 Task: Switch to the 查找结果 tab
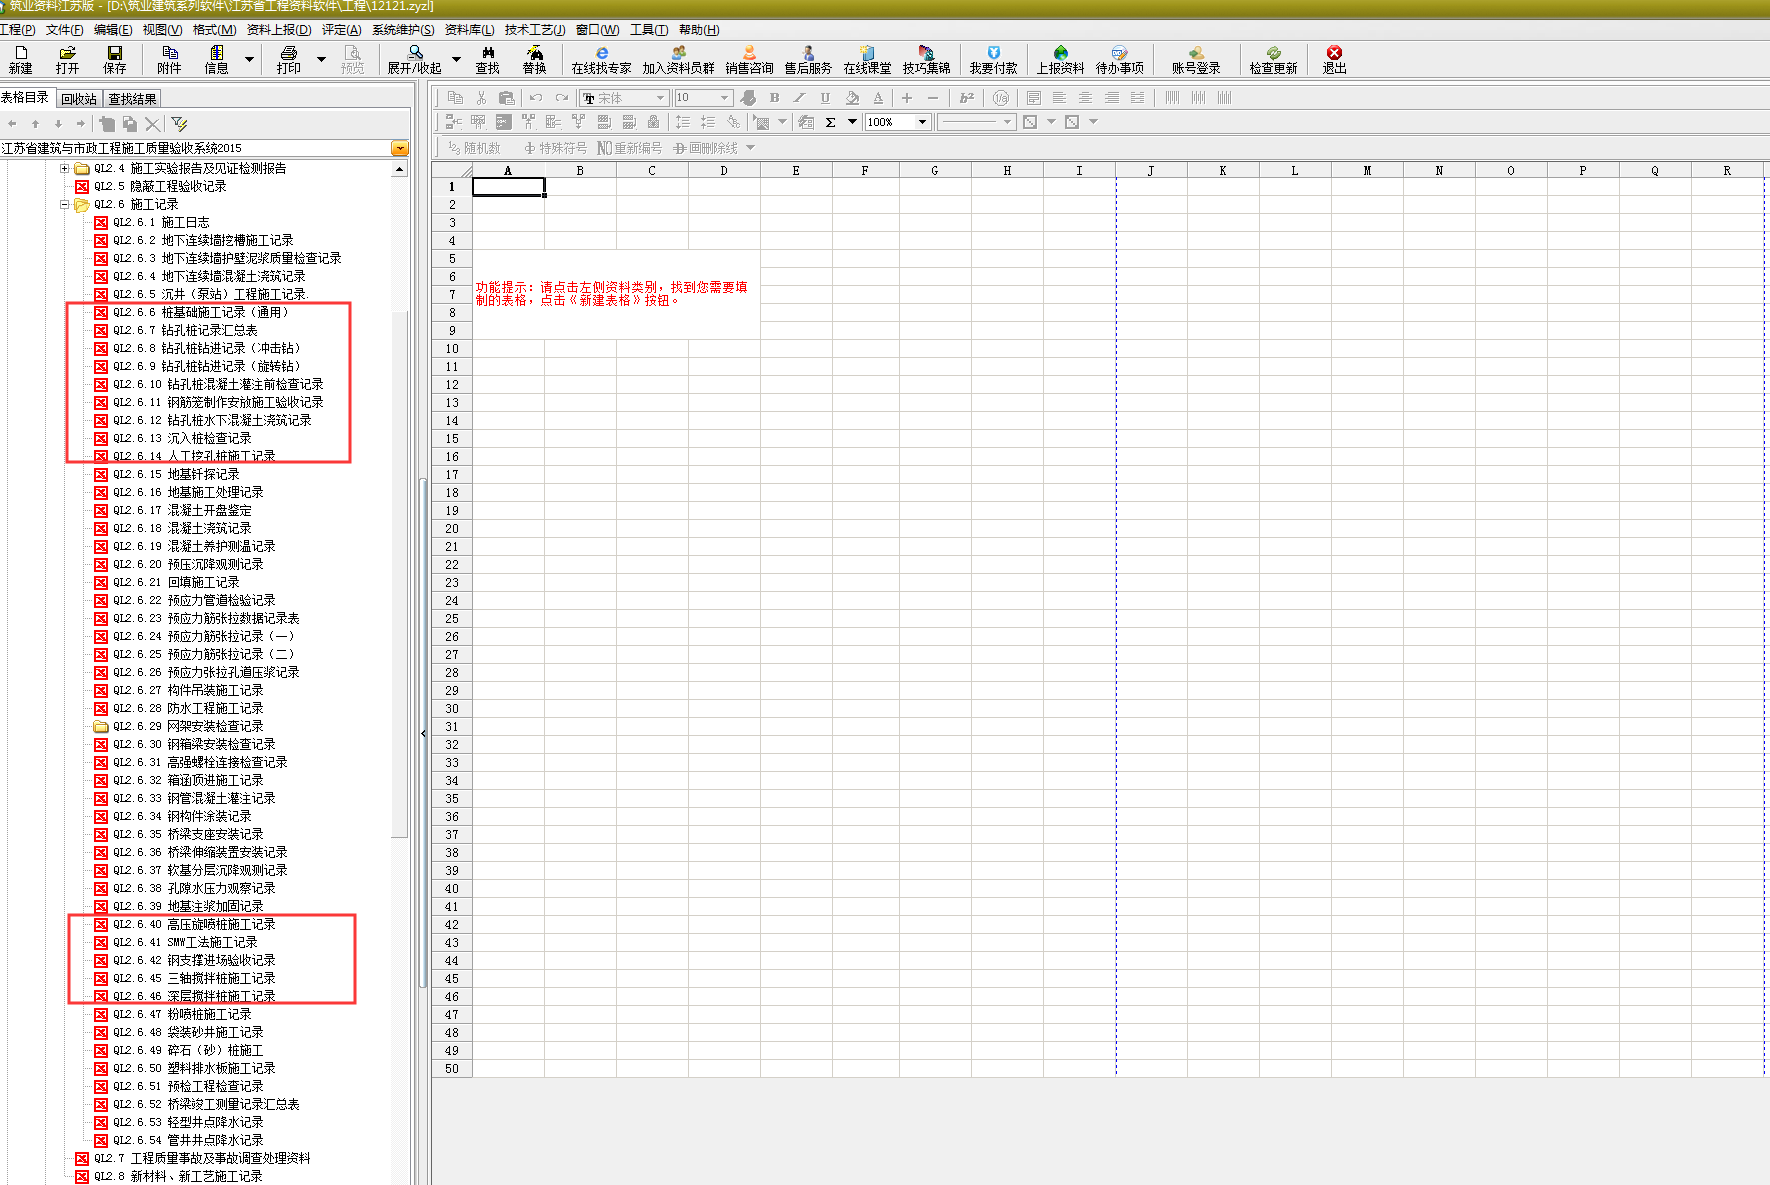pos(132,99)
